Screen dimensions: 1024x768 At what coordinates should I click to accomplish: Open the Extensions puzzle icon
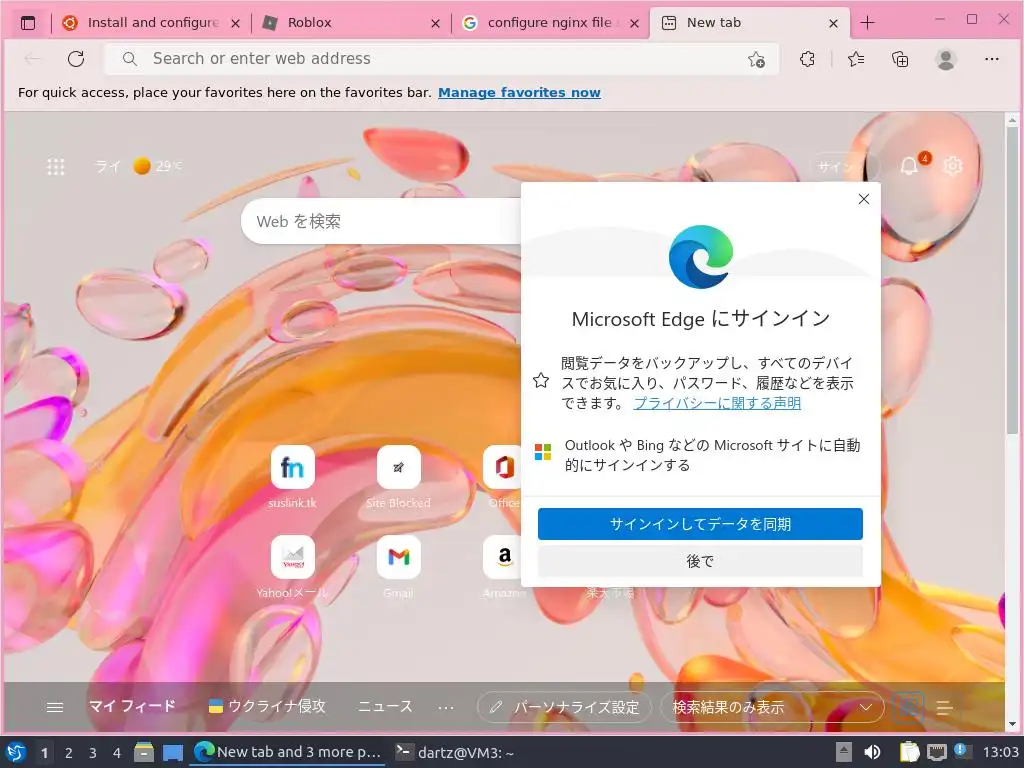[807, 59]
